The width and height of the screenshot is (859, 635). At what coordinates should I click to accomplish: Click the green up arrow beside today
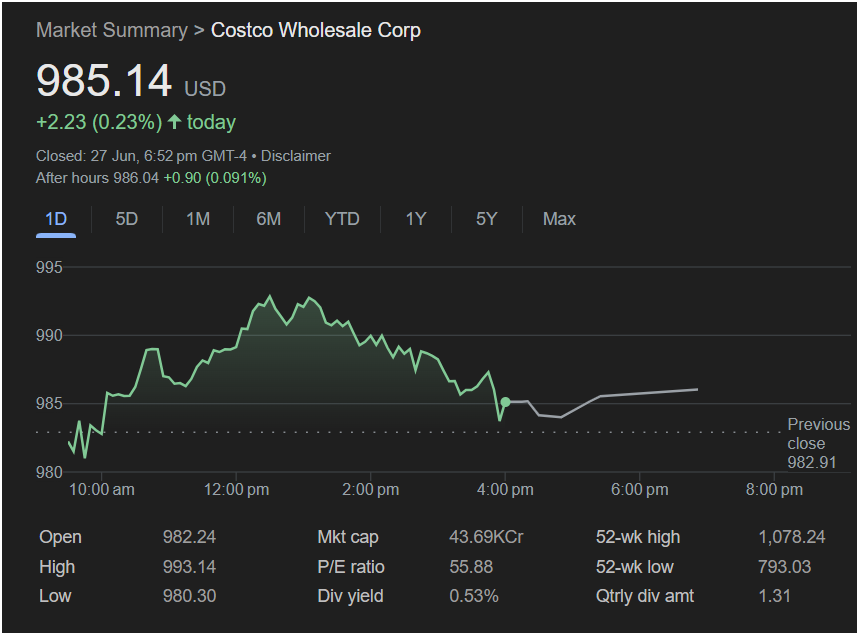tap(174, 122)
